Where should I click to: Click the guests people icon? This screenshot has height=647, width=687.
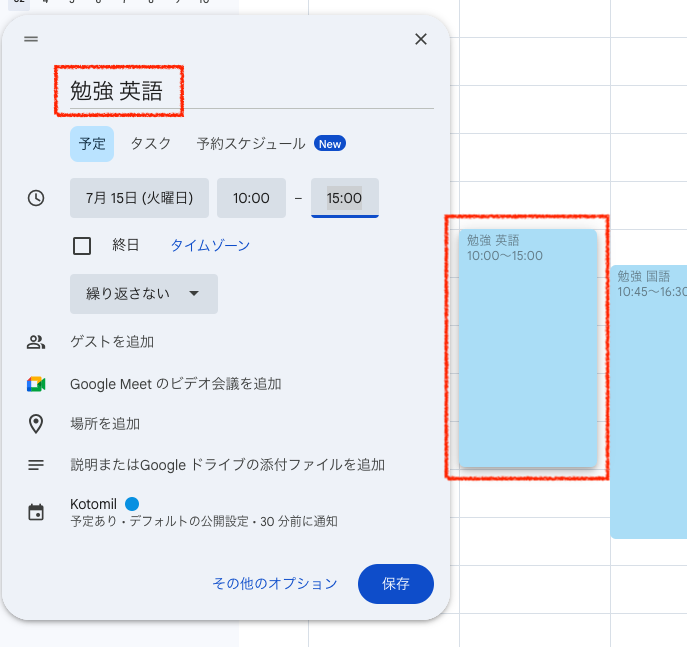pos(36,342)
